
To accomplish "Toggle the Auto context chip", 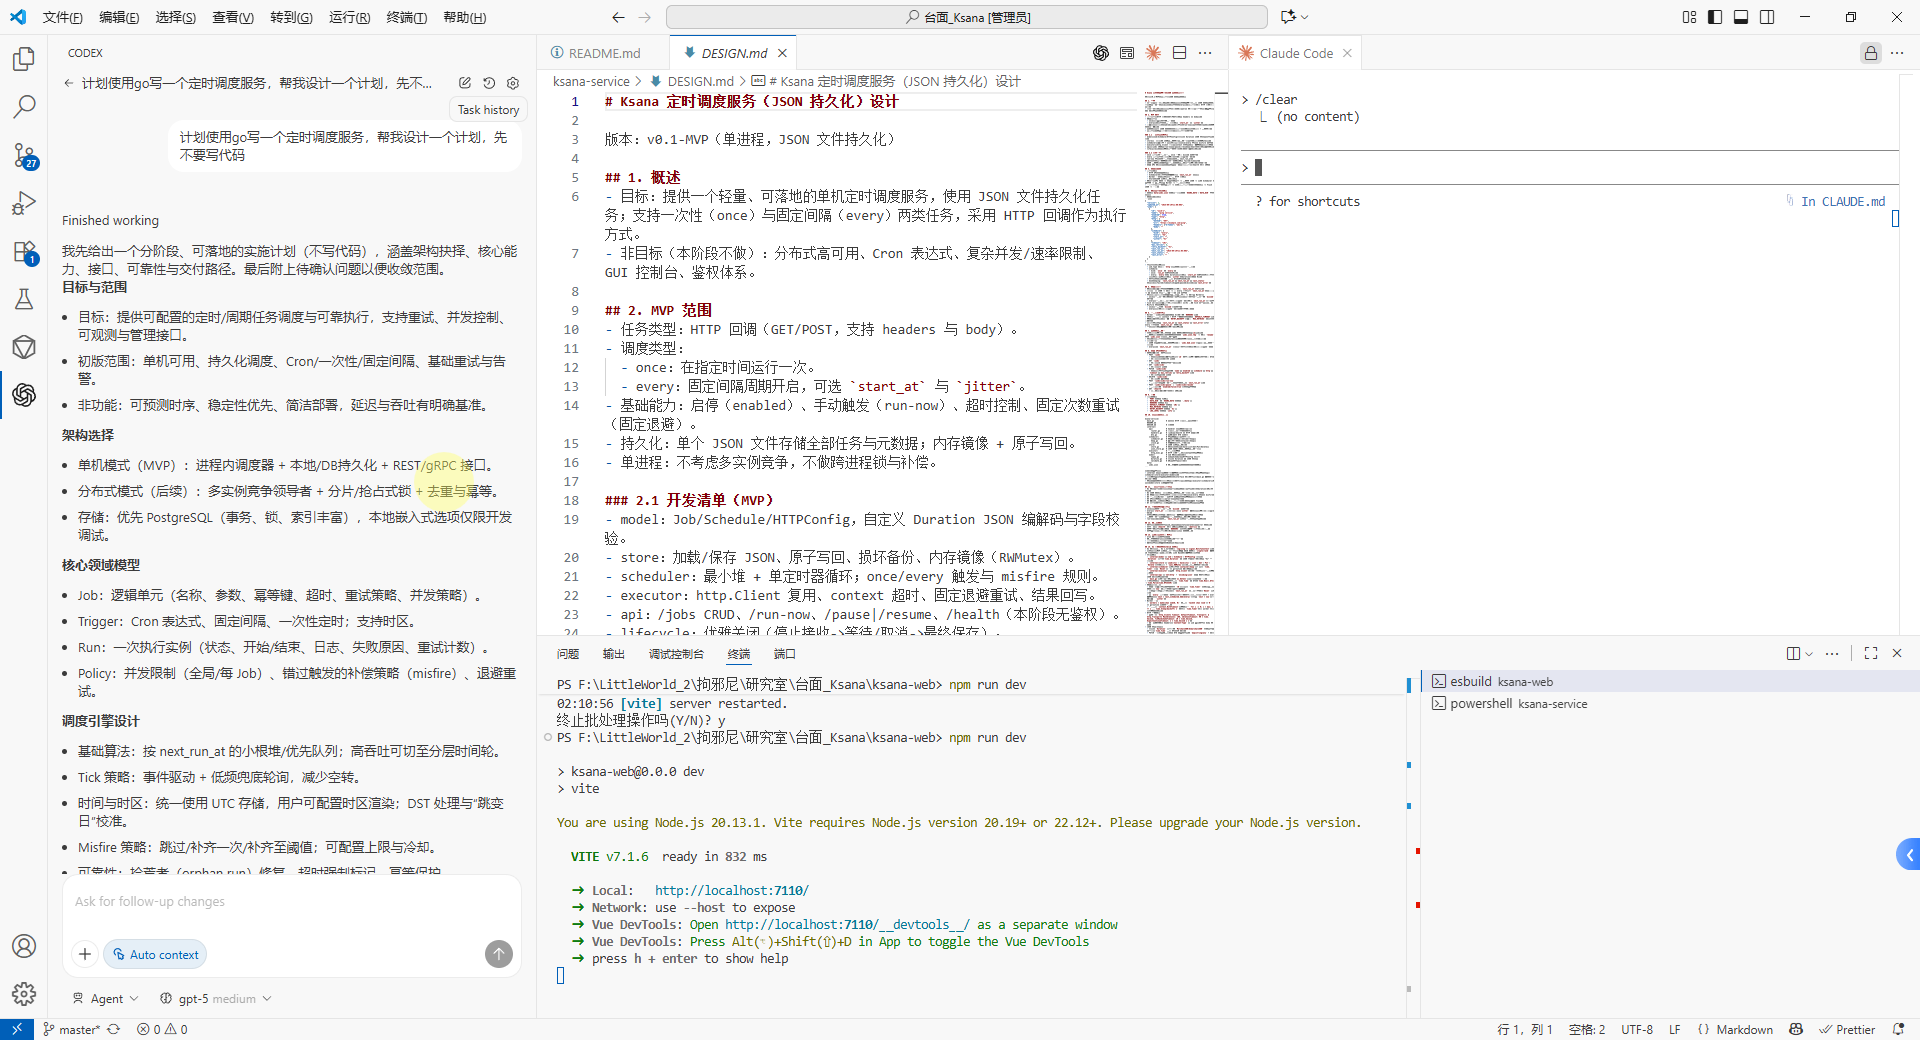I will (155, 954).
